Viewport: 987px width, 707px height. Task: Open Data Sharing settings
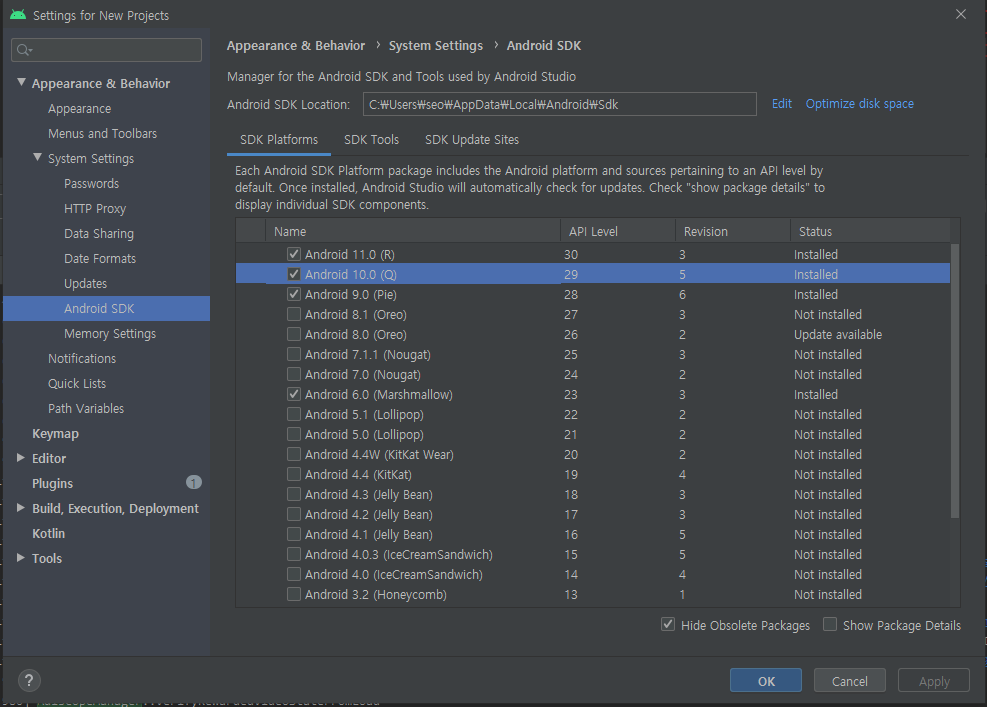coord(99,234)
